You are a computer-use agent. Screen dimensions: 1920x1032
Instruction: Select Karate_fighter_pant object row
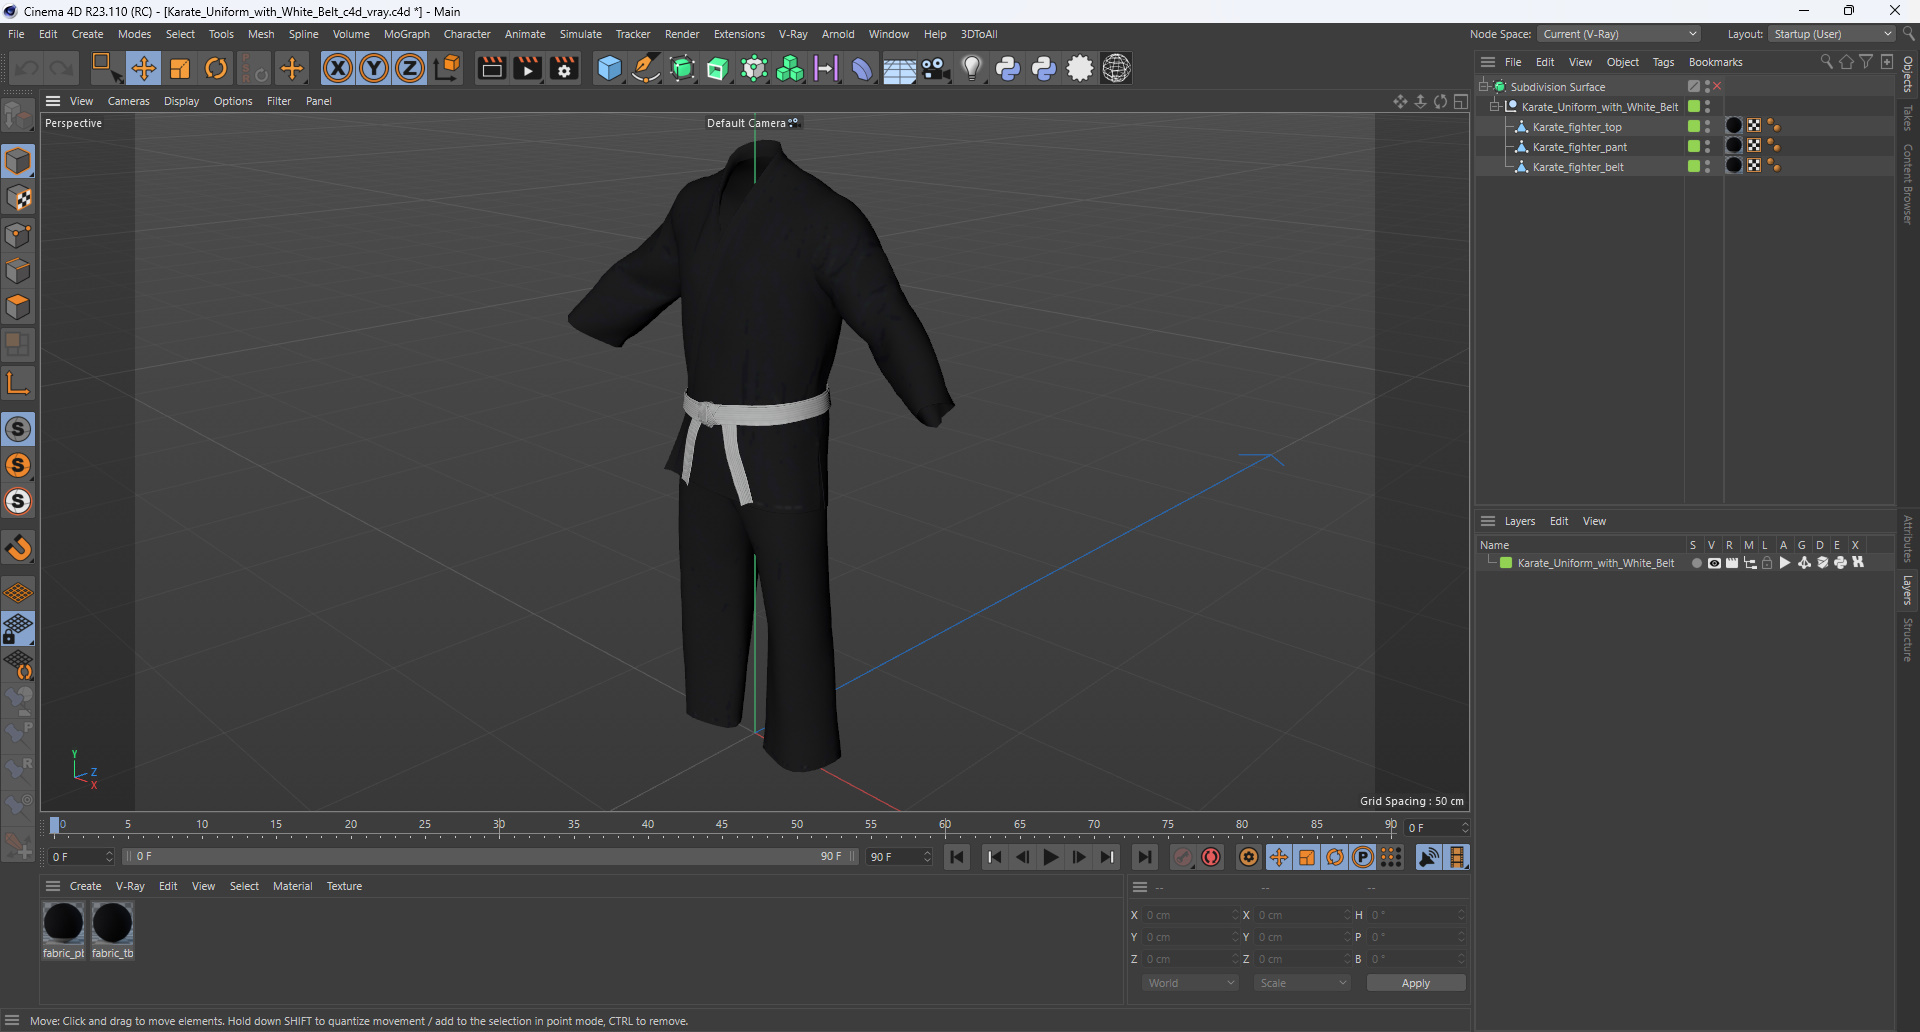tap(1579, 147)
